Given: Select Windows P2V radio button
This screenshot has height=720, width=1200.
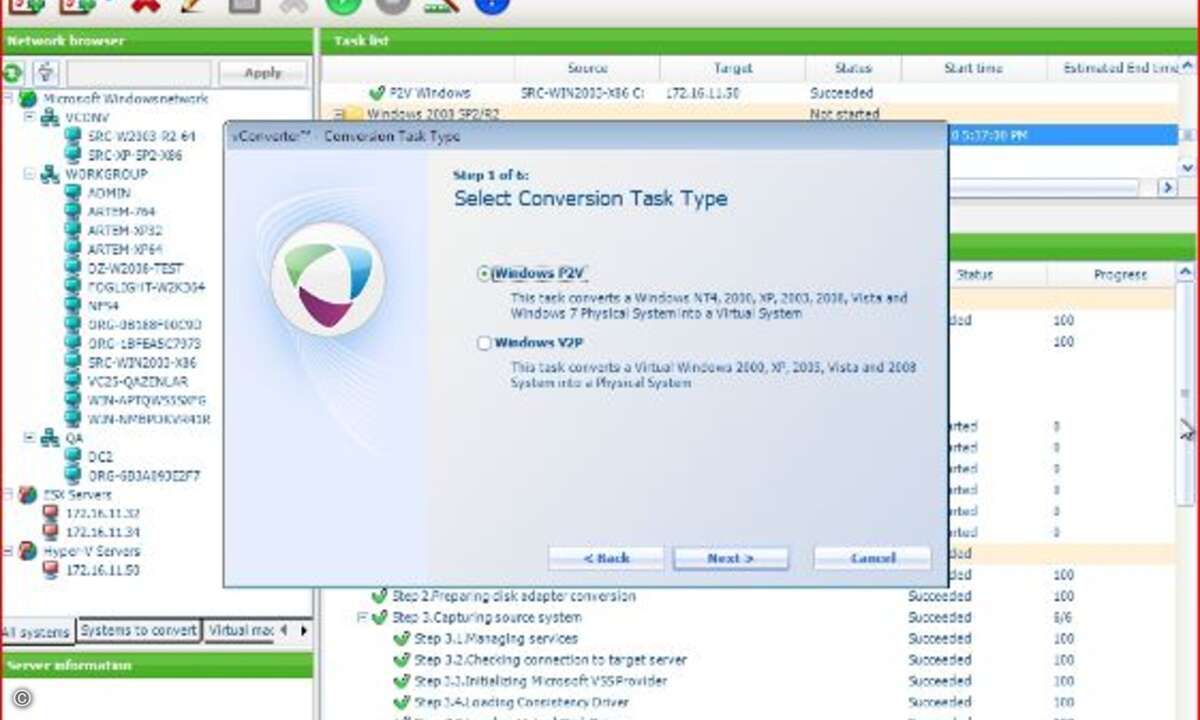Looking at the screenshot, I should [x=485, y=273].
